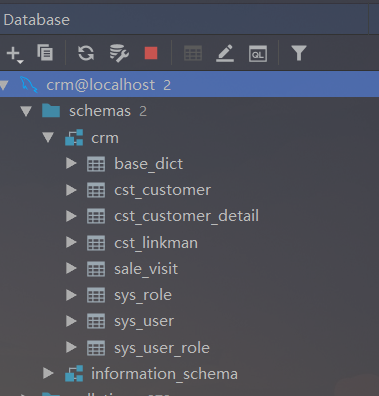Click the information_schema schema icon
The height and width of the screenshot is (396, 379).
click(x=74, y=373)
